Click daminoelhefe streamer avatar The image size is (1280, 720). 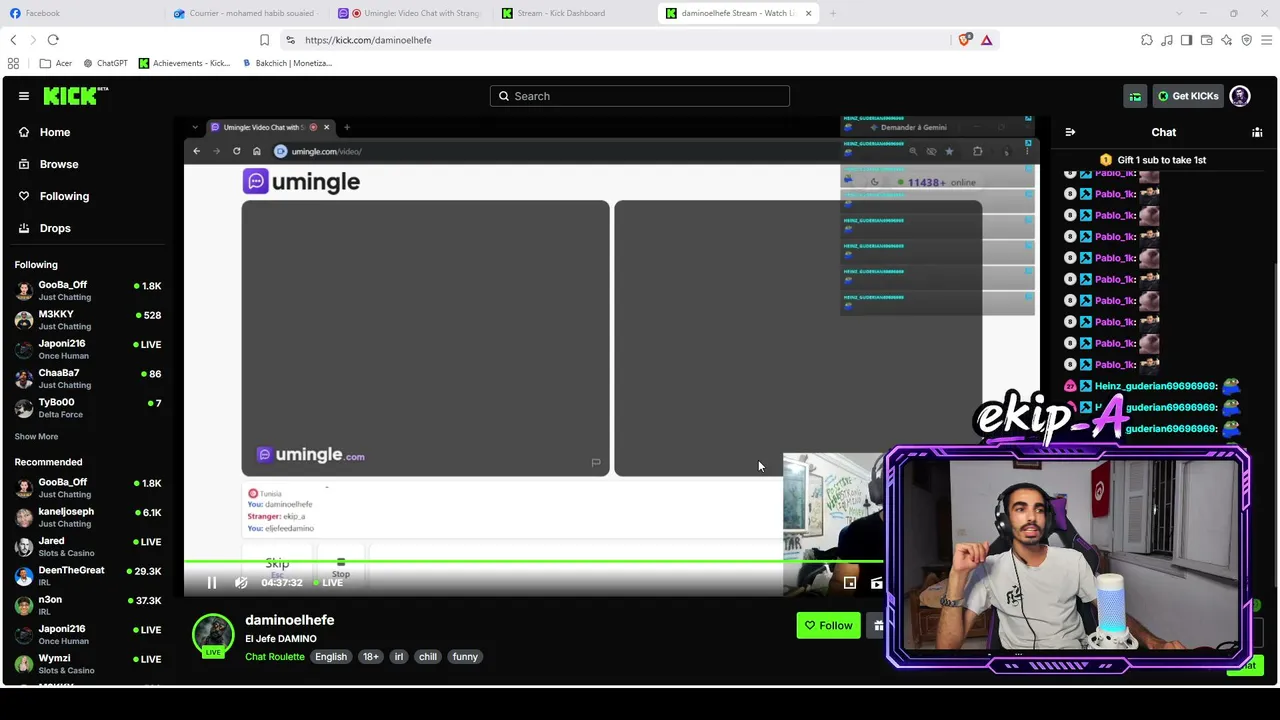pos(213,634)
